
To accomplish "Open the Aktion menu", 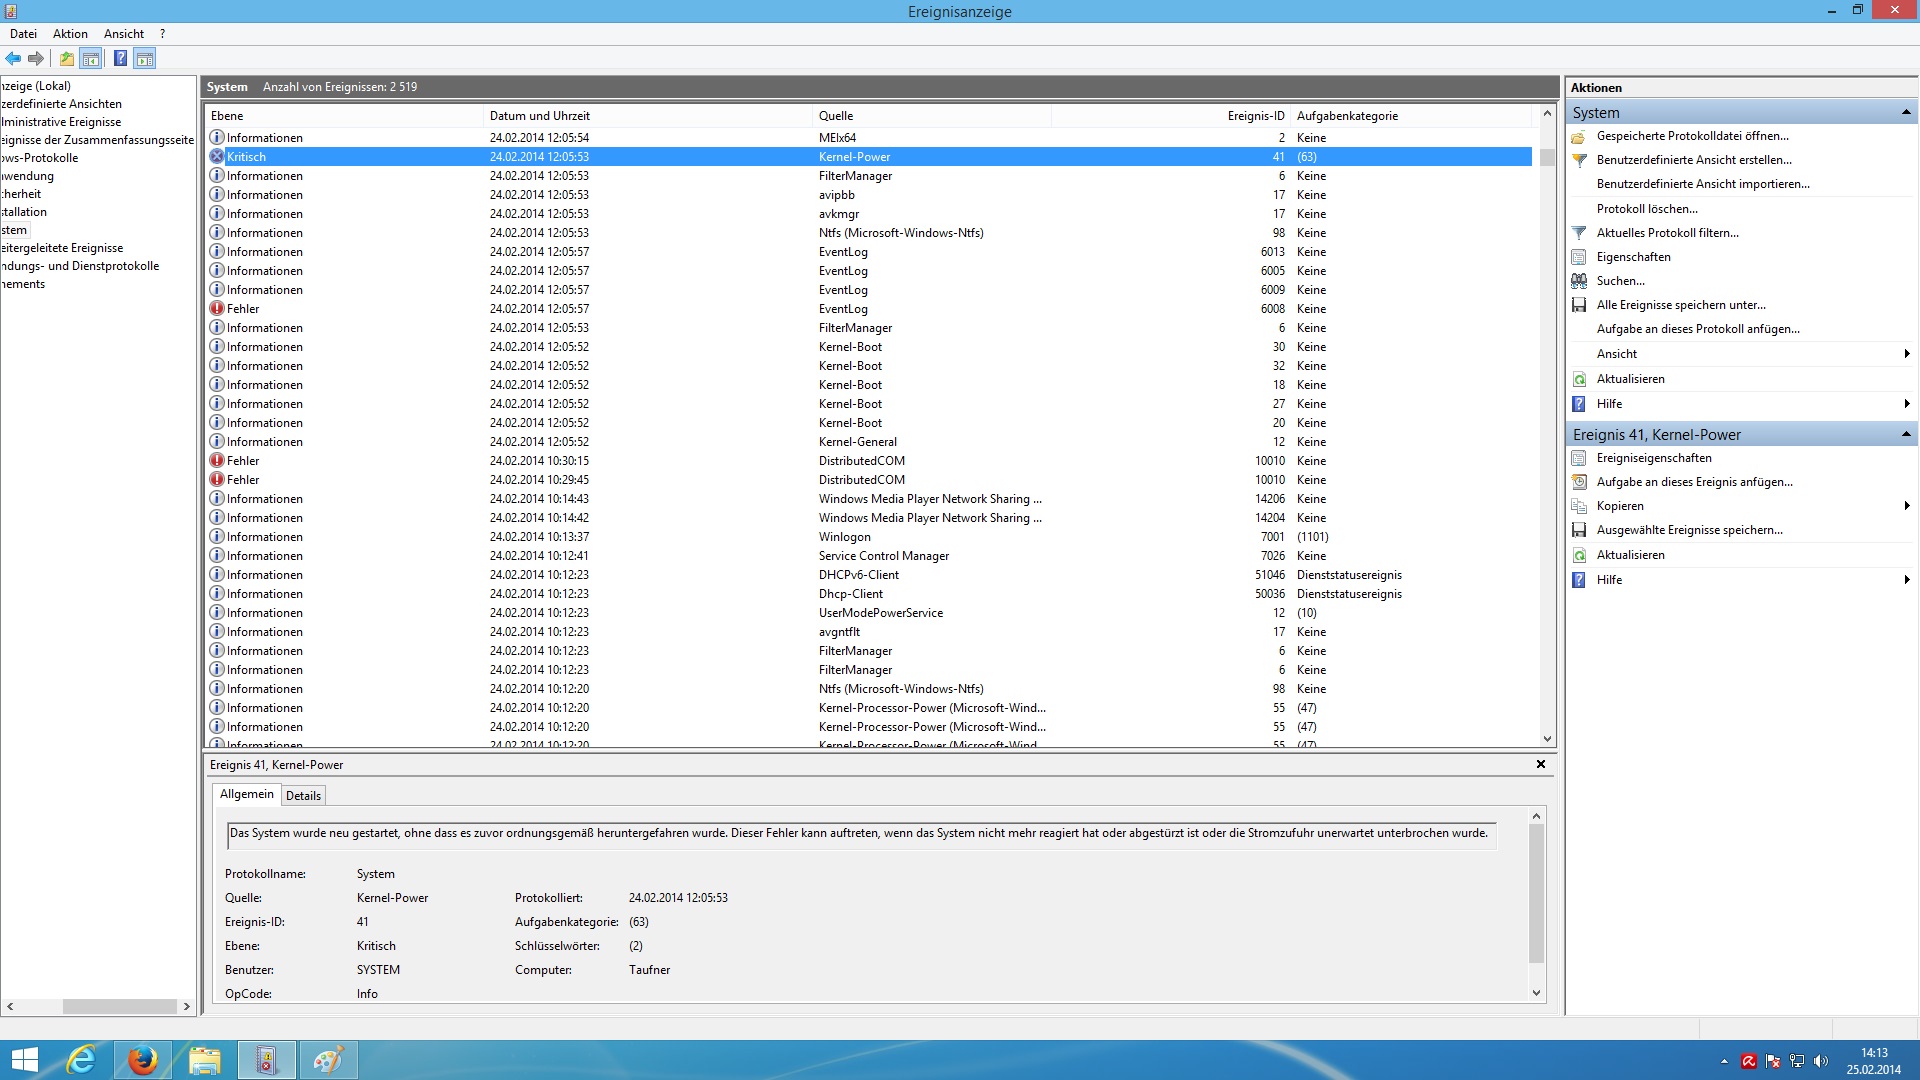I will pyautogui.click(x=70, y=33).
